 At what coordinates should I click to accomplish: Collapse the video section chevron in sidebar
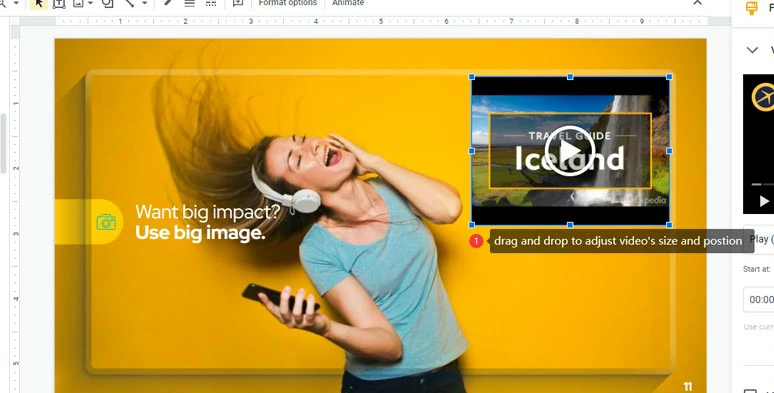(752, 50)
